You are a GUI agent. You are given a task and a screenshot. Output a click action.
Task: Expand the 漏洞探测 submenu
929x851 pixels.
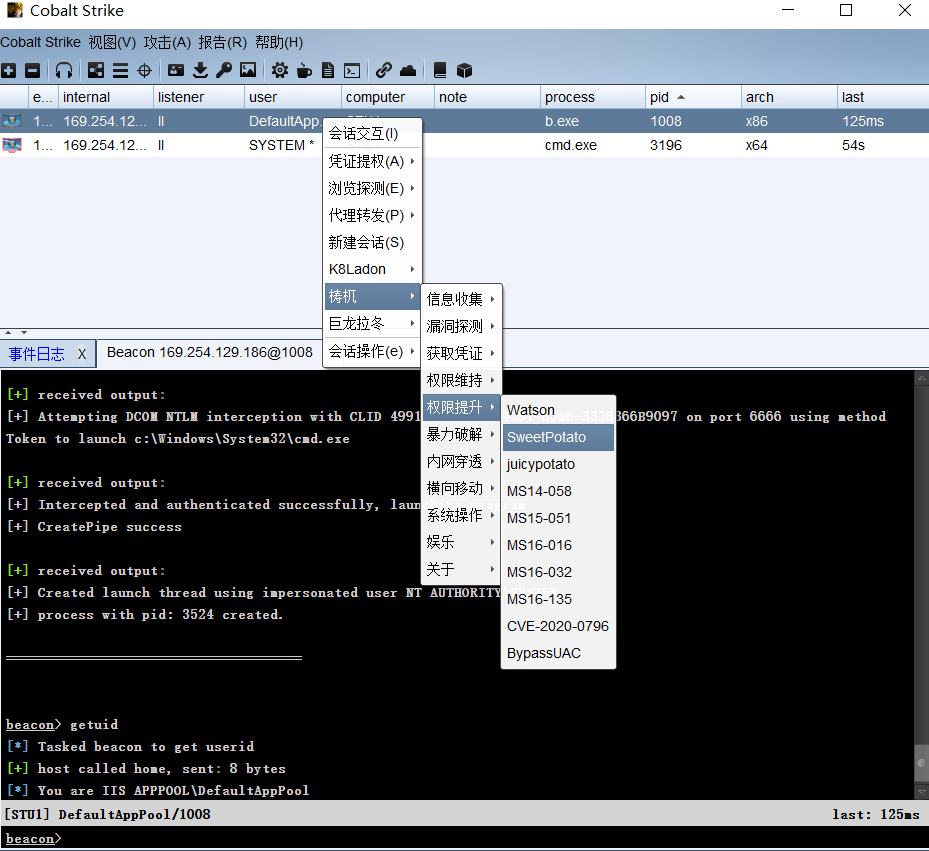coord(461,326)
